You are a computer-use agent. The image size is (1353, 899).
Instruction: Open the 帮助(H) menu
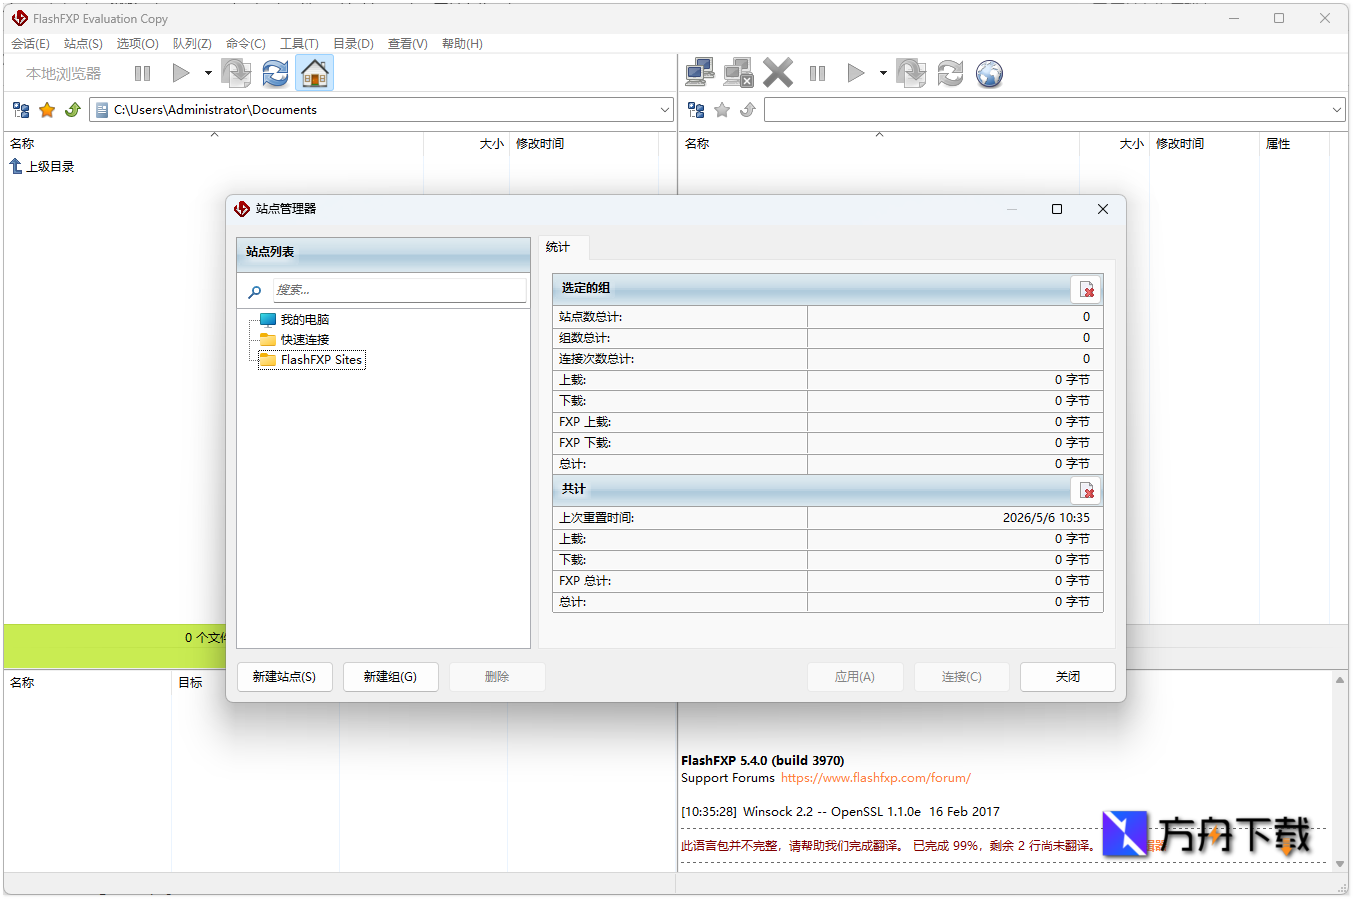click(x=462, y=44)
